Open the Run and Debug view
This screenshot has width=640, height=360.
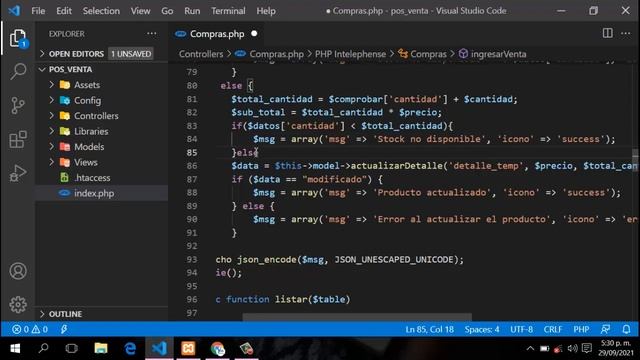pos(18,173)
